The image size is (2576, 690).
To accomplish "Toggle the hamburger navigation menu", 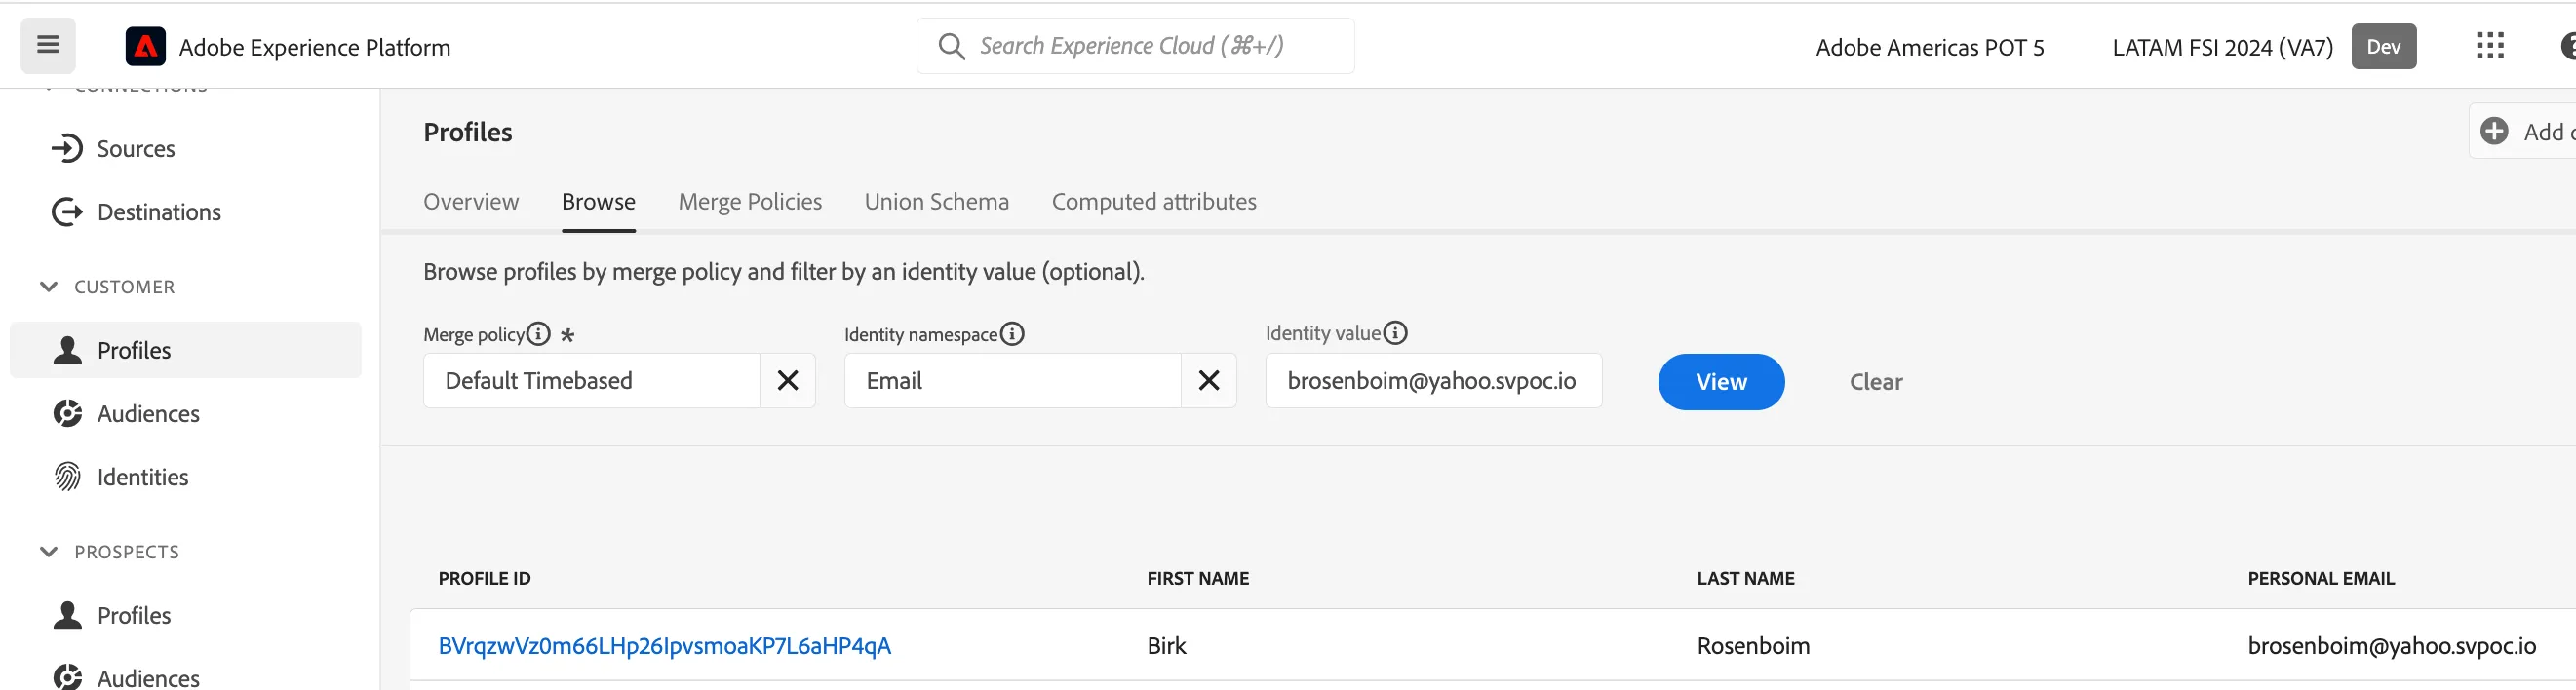I will pos(48,46).
